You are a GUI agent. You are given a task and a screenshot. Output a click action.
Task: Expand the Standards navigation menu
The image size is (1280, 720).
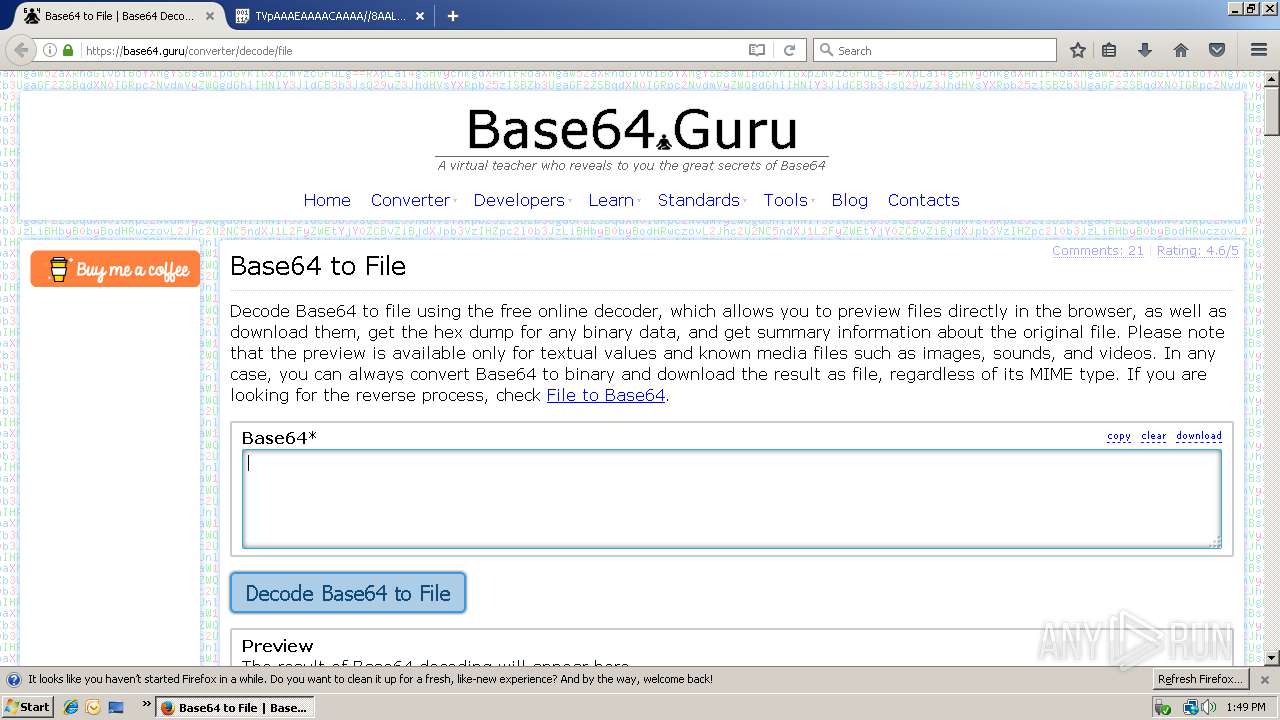click(699, 200)
